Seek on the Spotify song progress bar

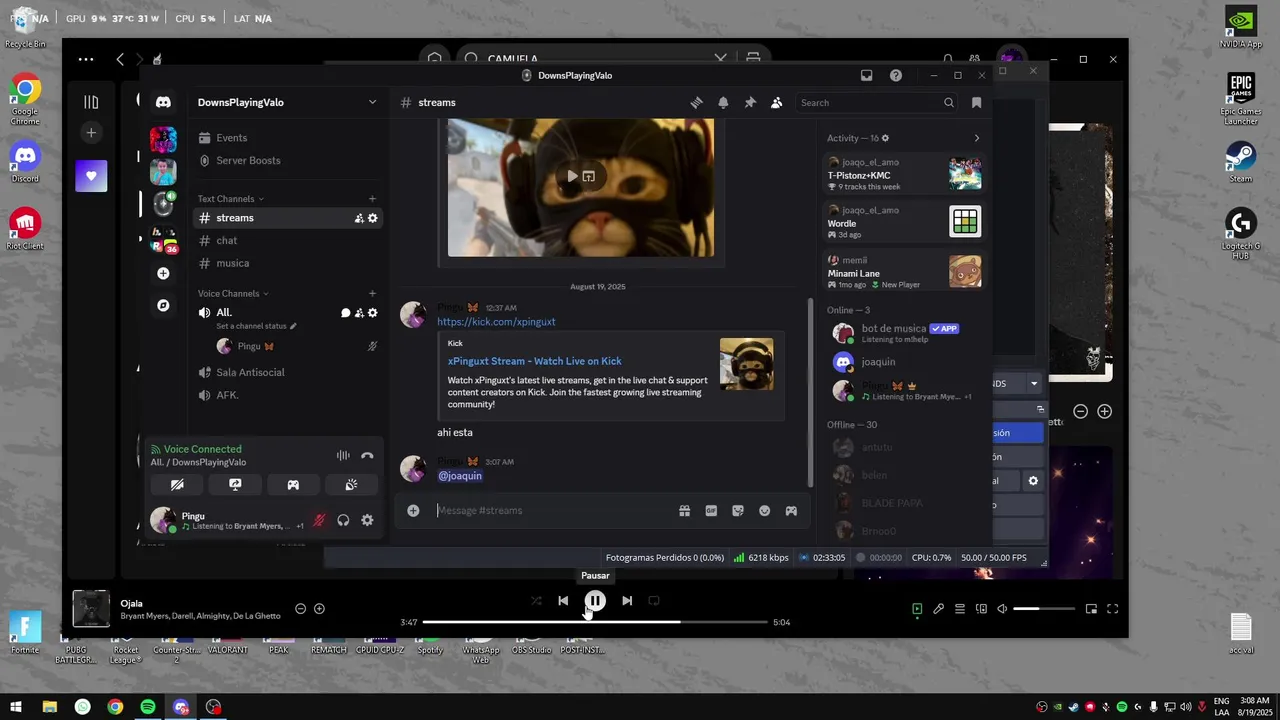(595, 622)
